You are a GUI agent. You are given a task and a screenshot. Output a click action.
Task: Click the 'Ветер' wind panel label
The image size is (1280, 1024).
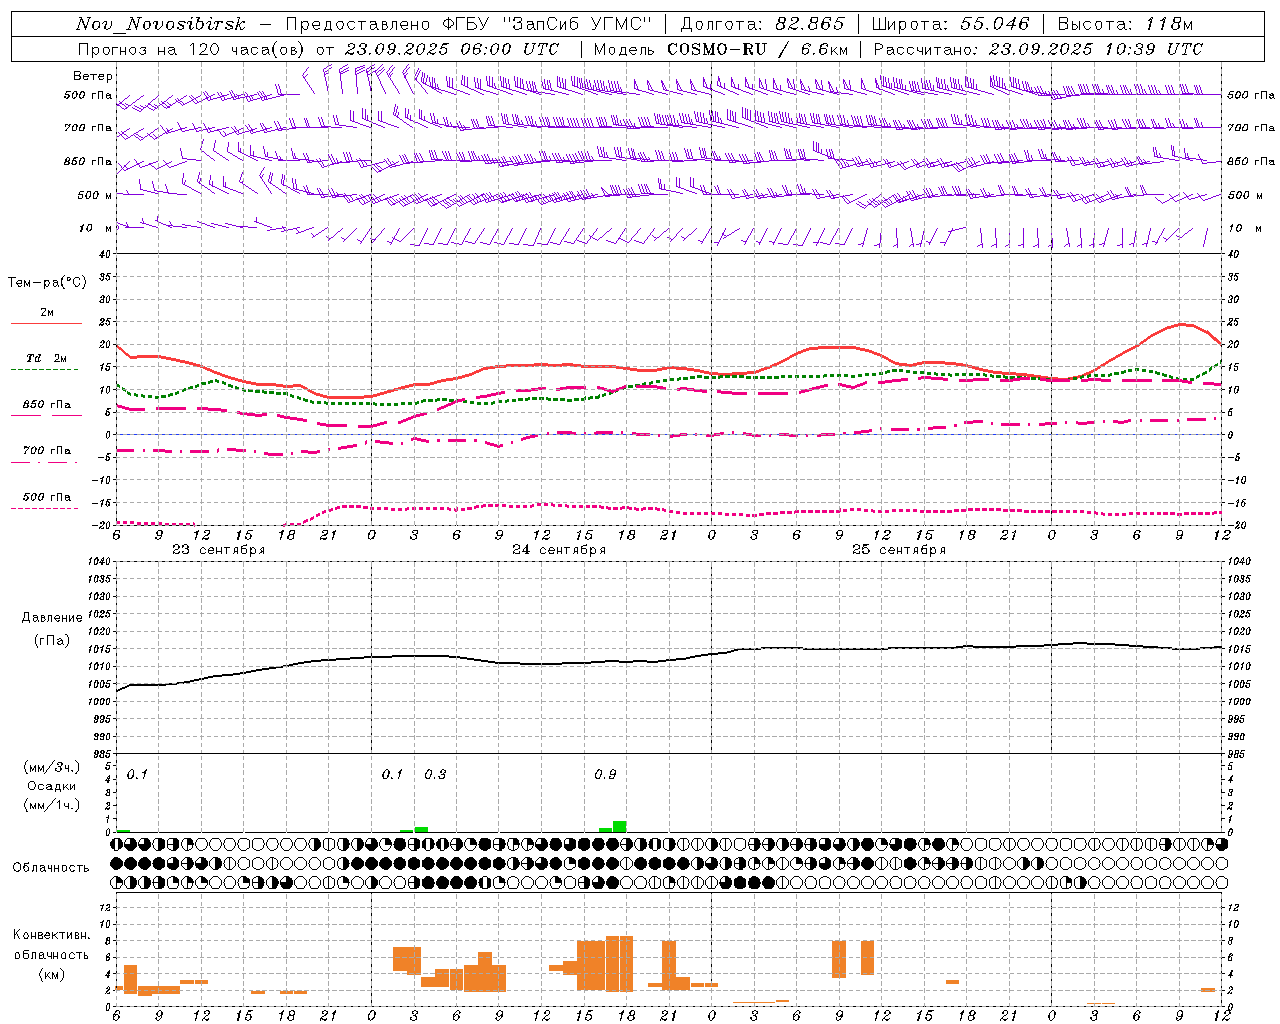click(93, 76)
